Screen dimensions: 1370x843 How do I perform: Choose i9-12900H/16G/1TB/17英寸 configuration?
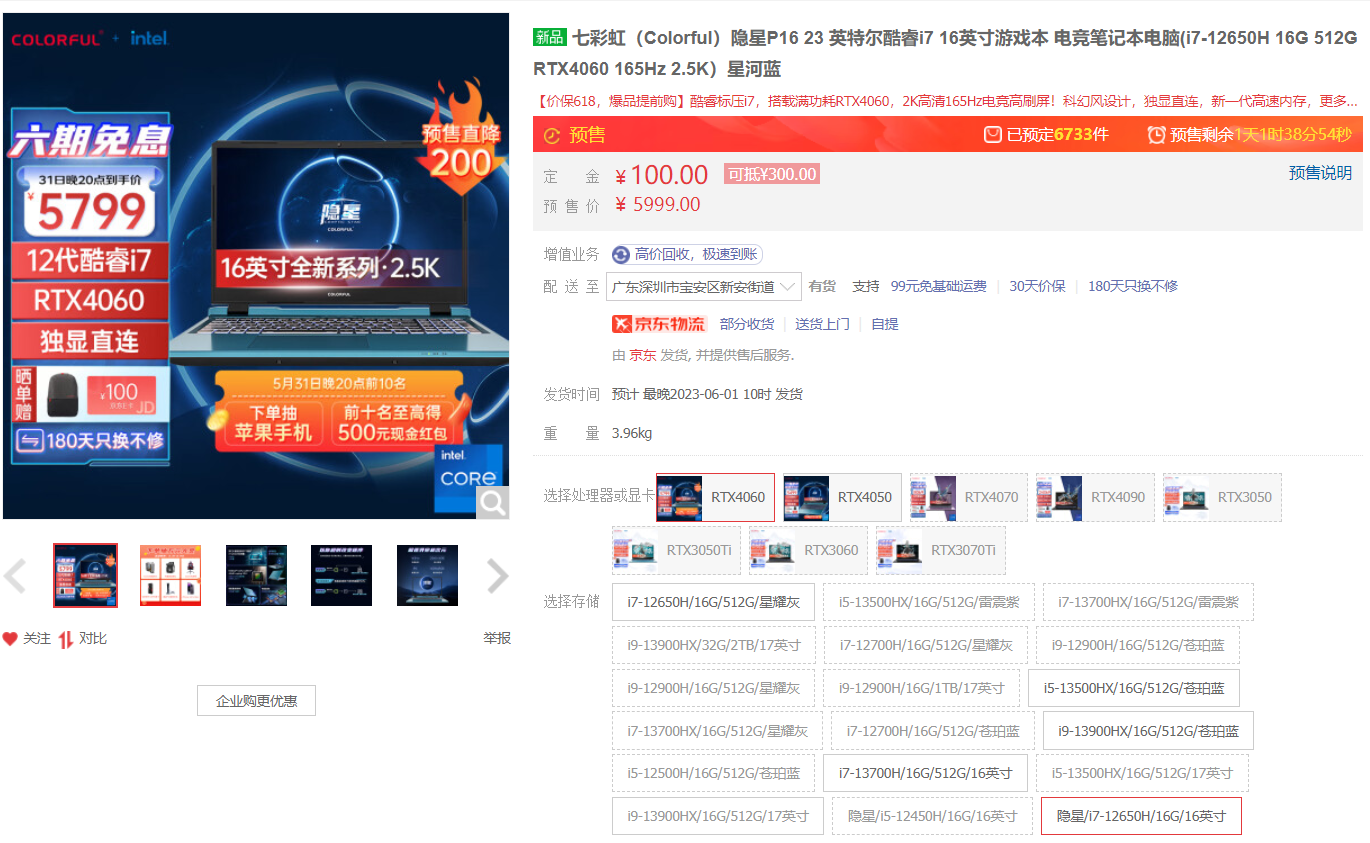pyautogui.click(x=921, y=688)
